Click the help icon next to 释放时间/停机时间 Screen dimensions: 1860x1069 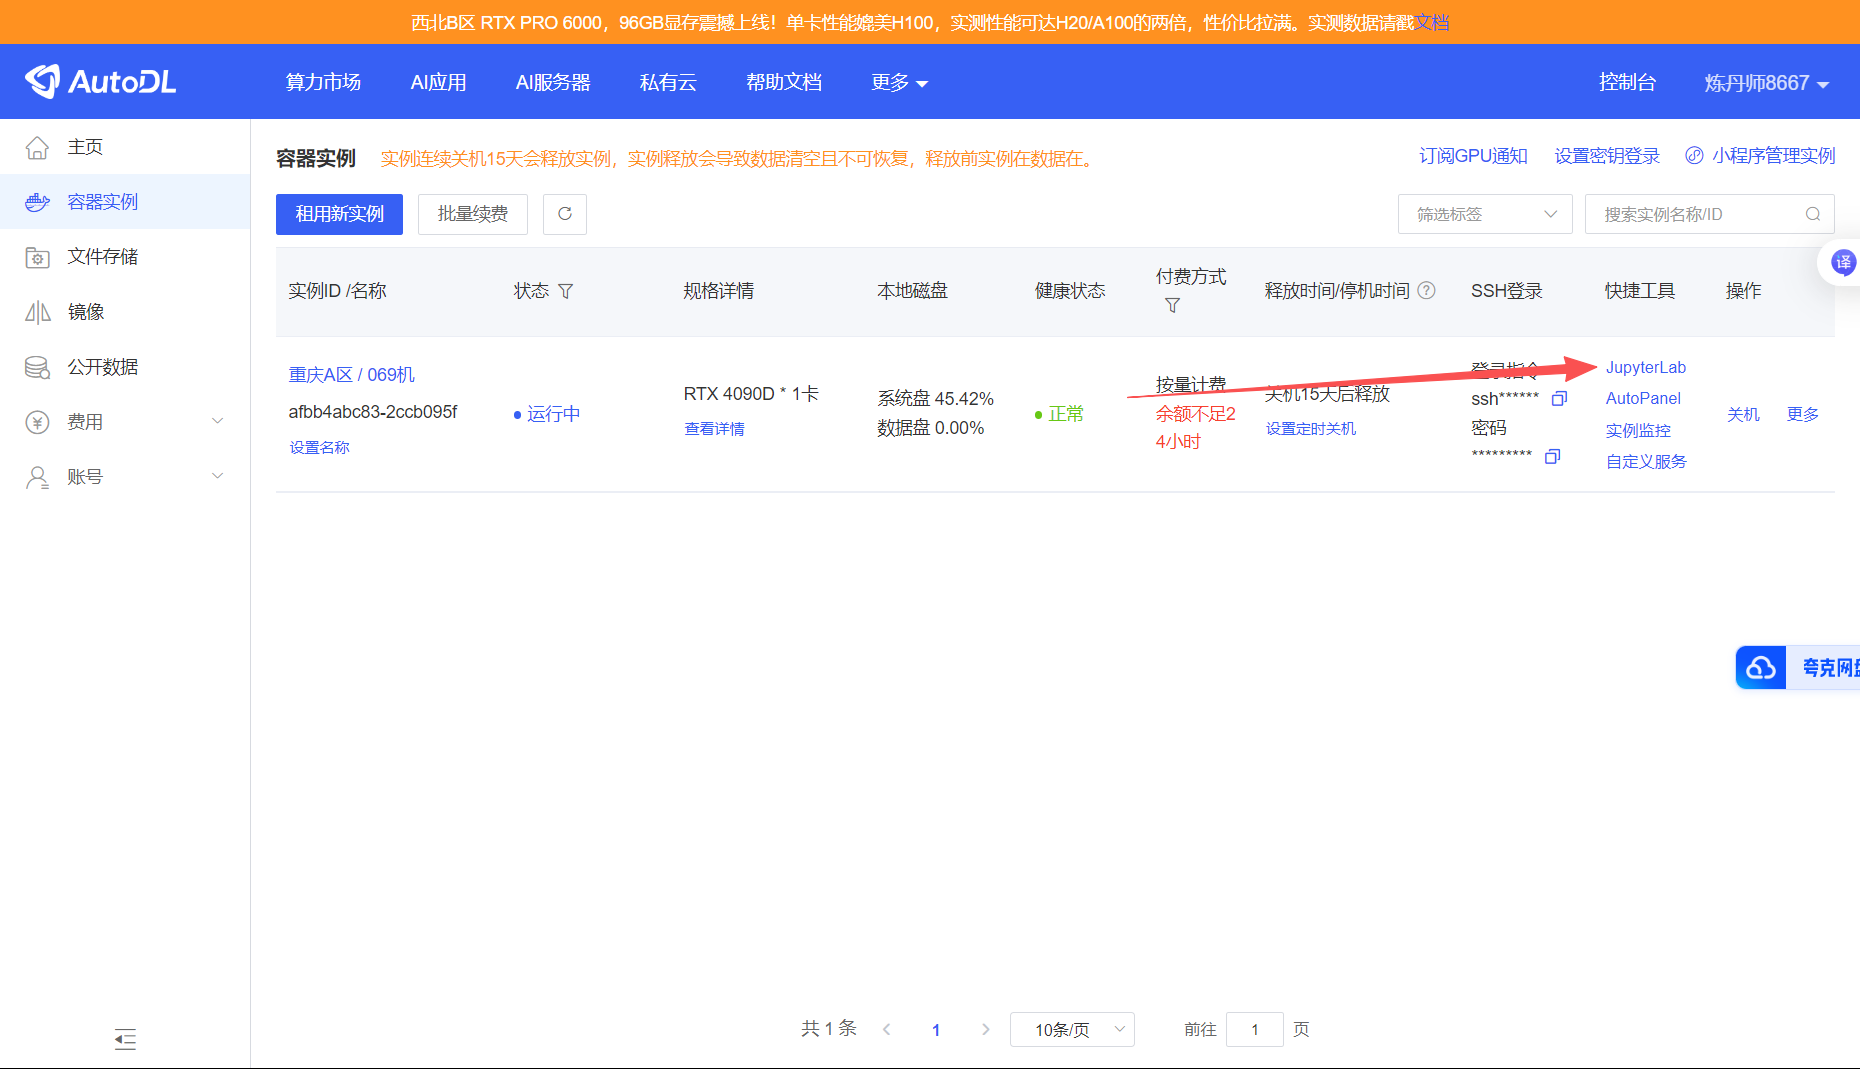click(x=1427, y=290)
